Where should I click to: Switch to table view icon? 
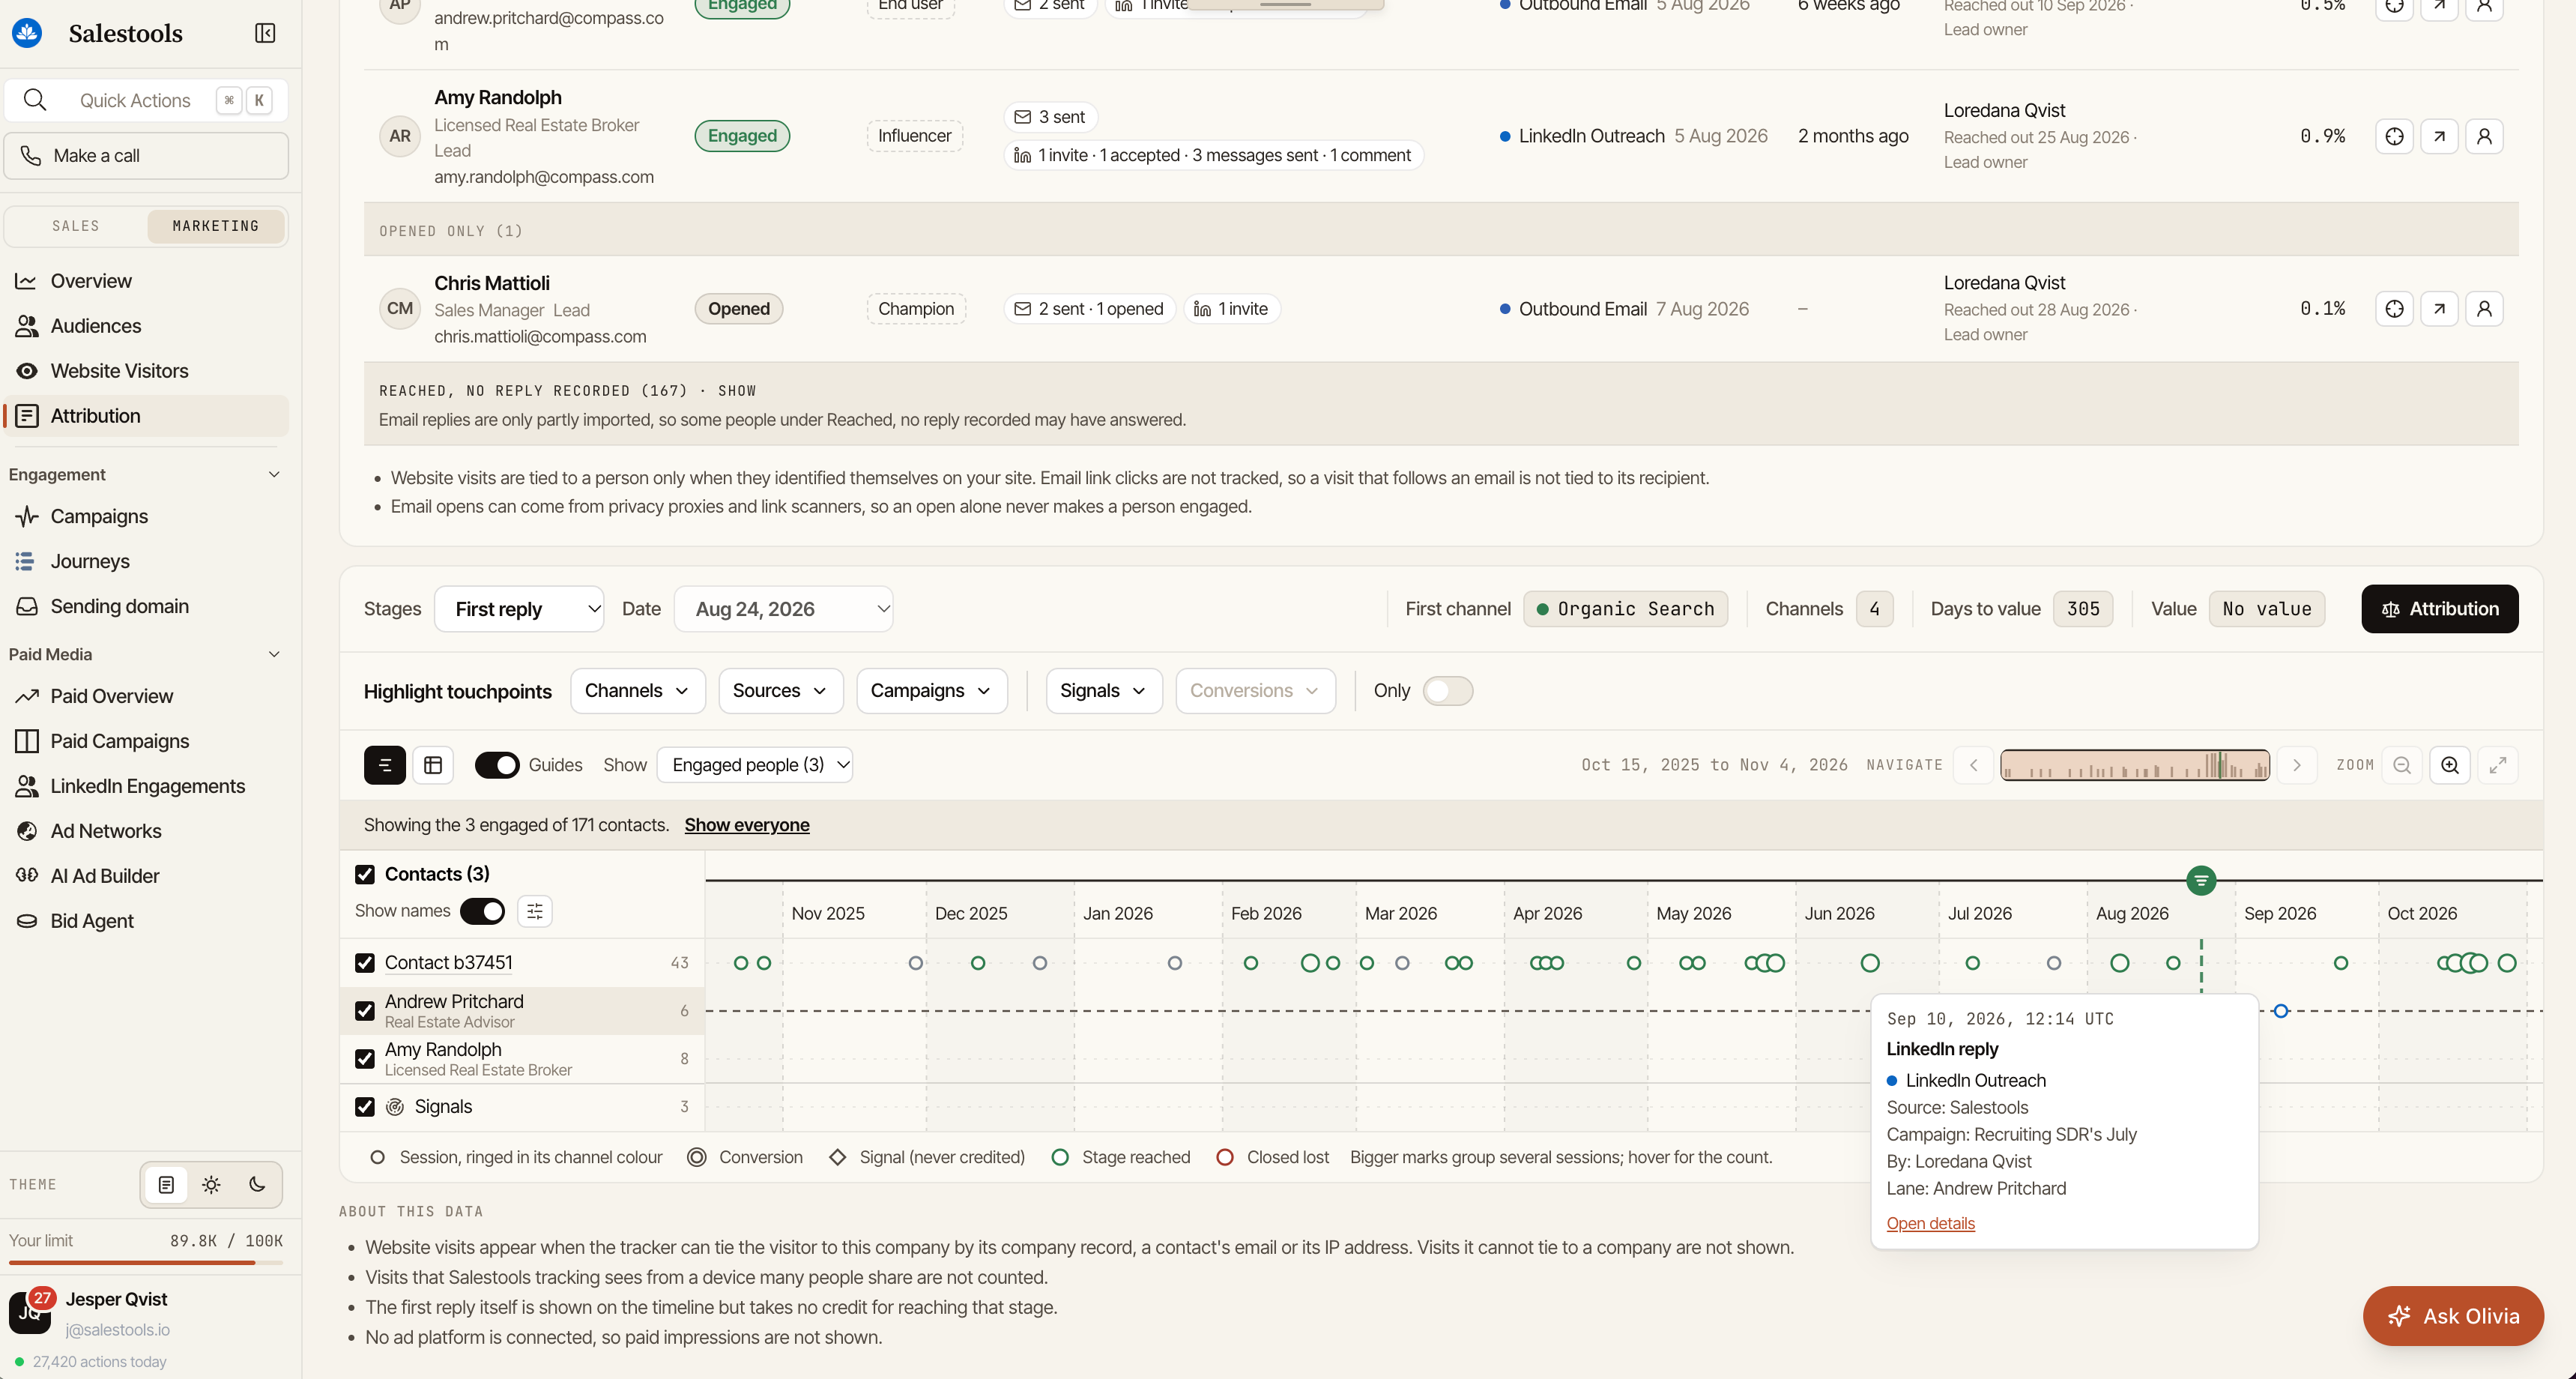(x=433, y=765)
